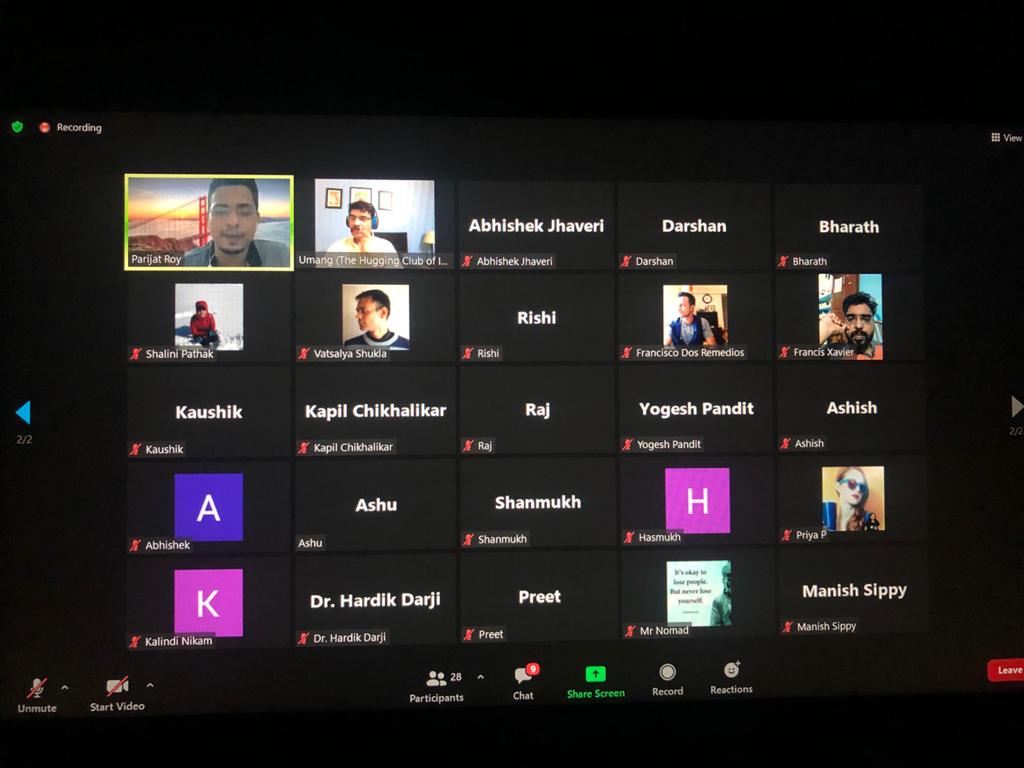Open the Reactions menu
The image size is (1024, 768).
click(731, 679)
